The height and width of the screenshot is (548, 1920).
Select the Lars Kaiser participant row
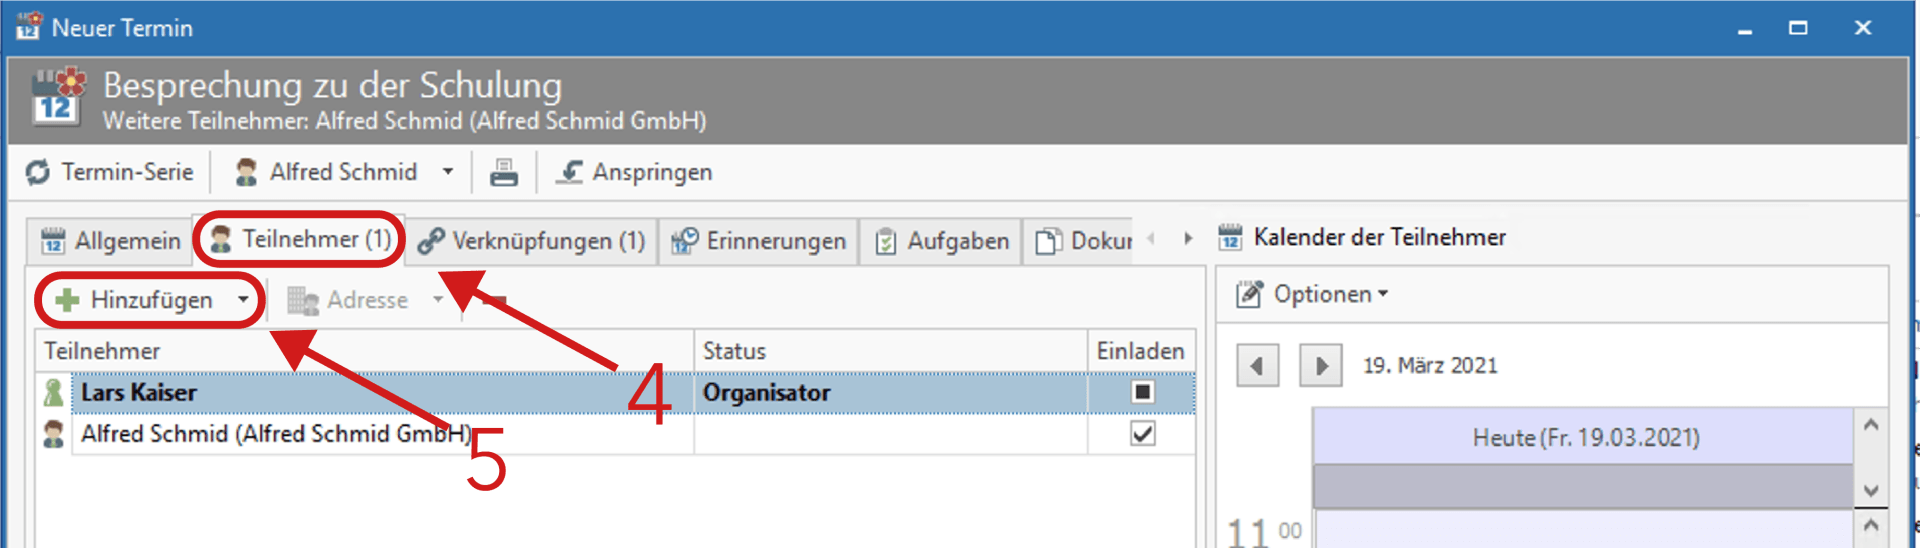point(617,393)
